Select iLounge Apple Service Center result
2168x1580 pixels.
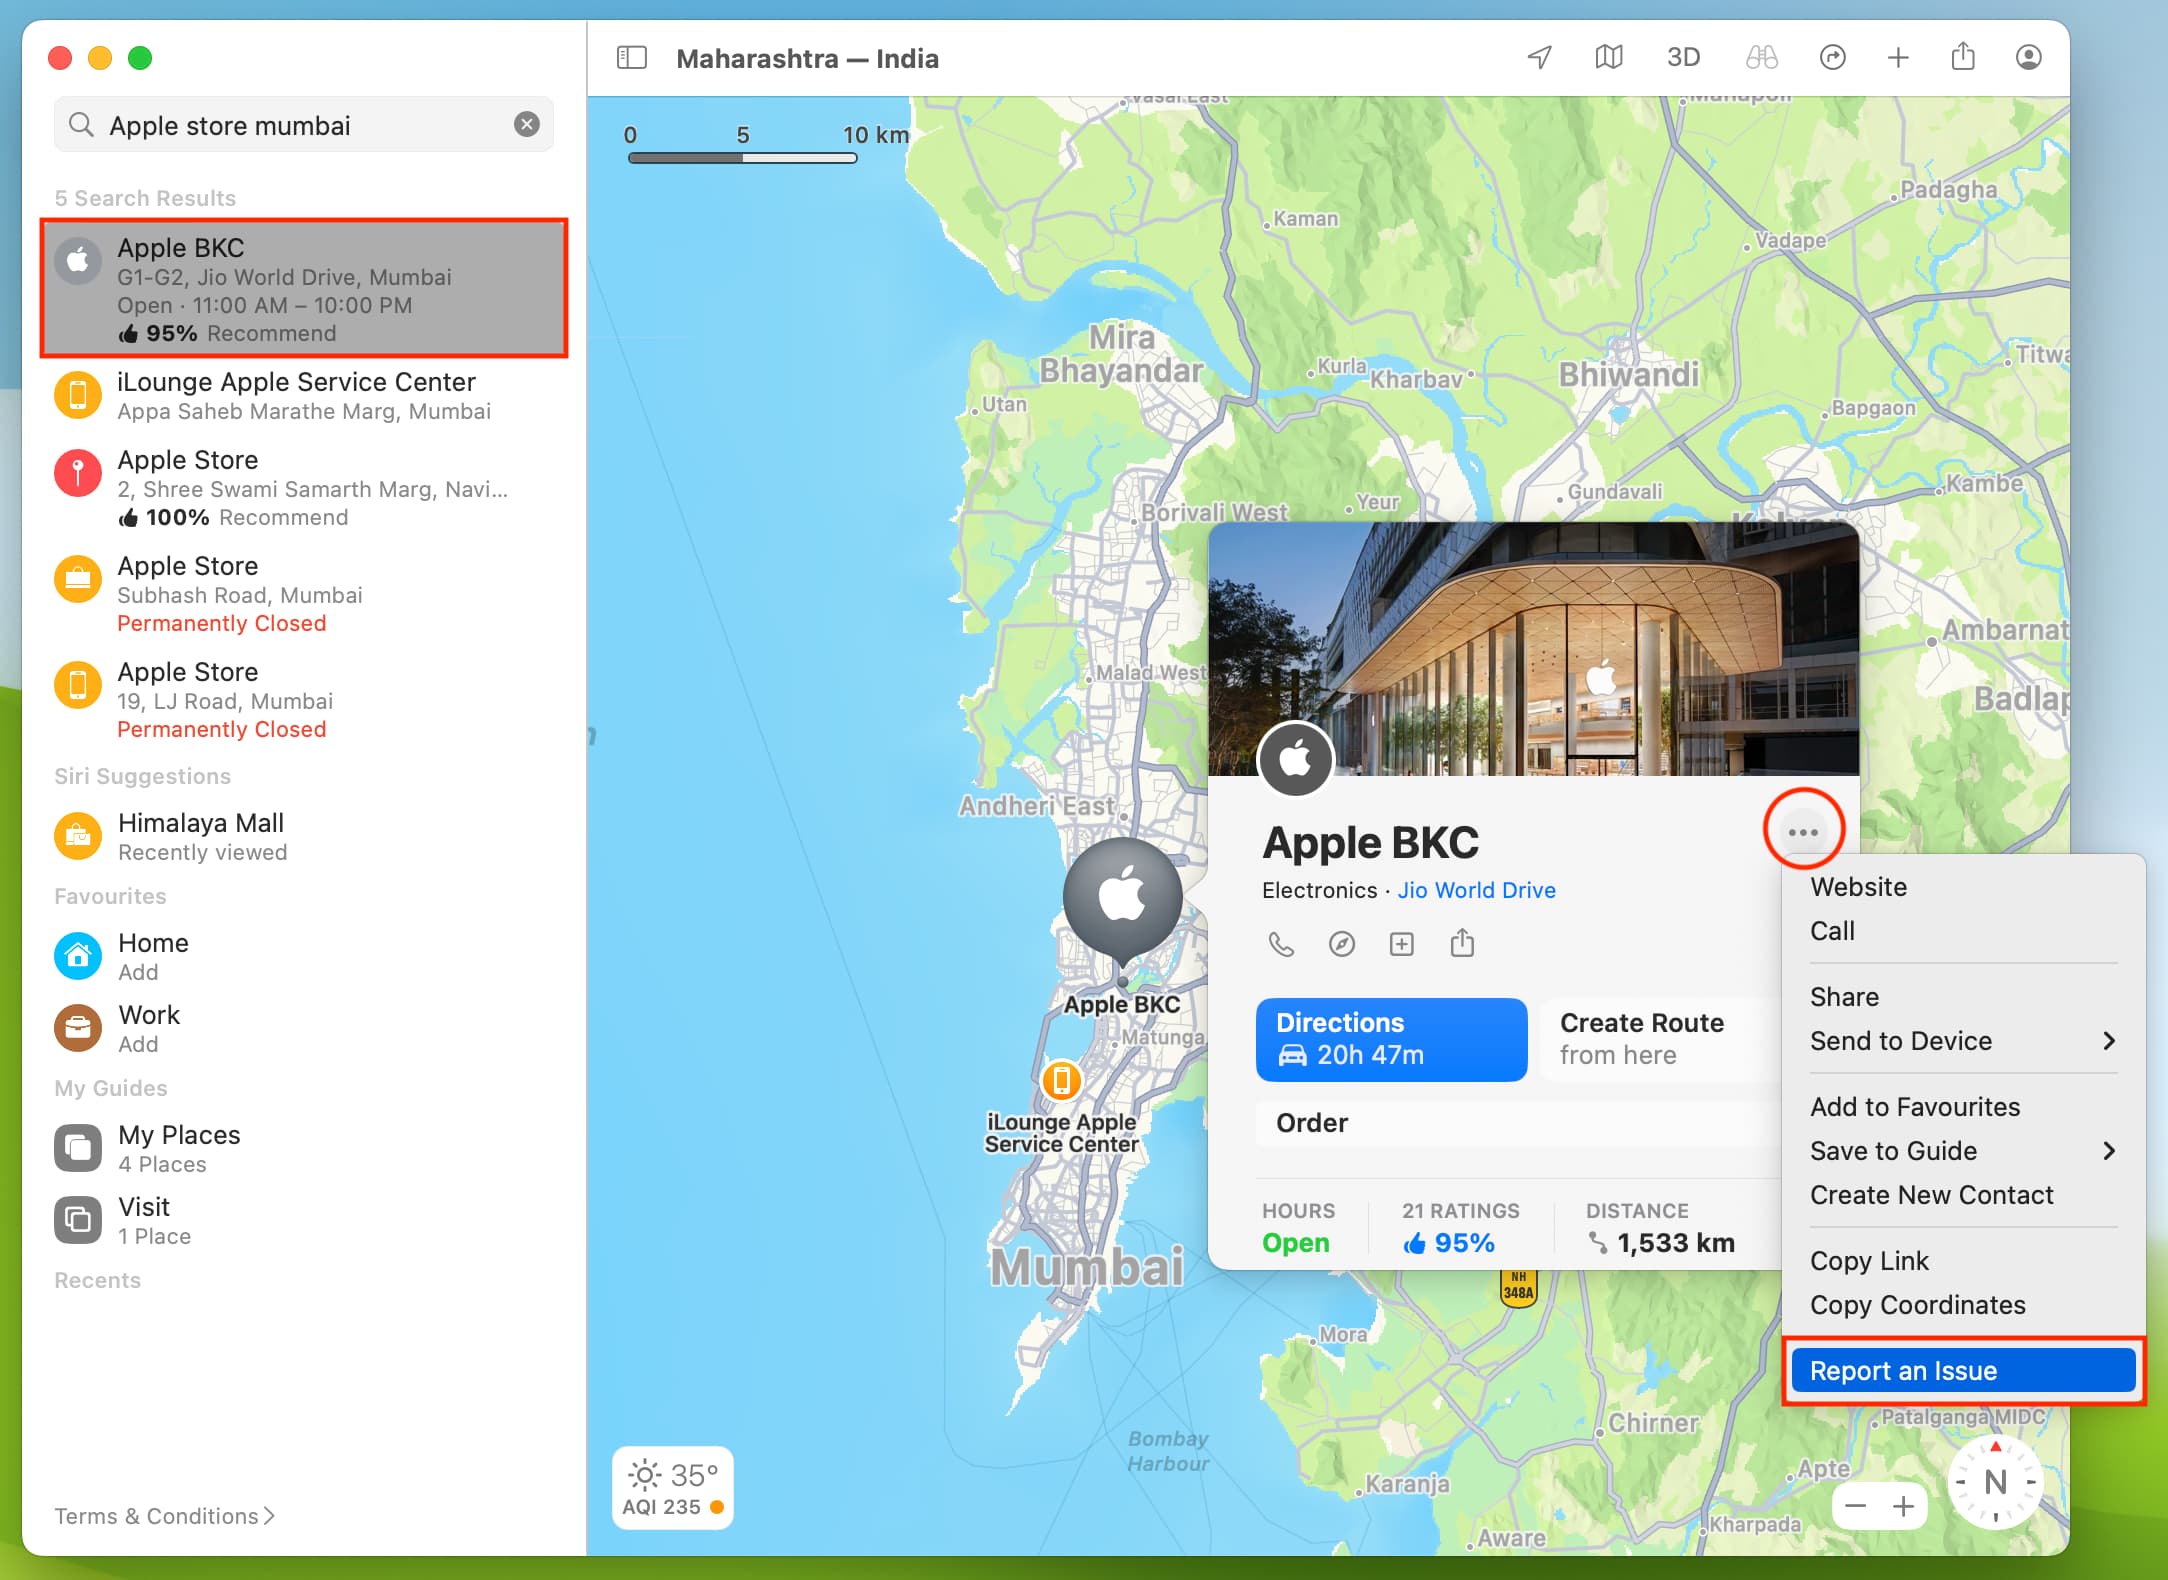(304, 395)
